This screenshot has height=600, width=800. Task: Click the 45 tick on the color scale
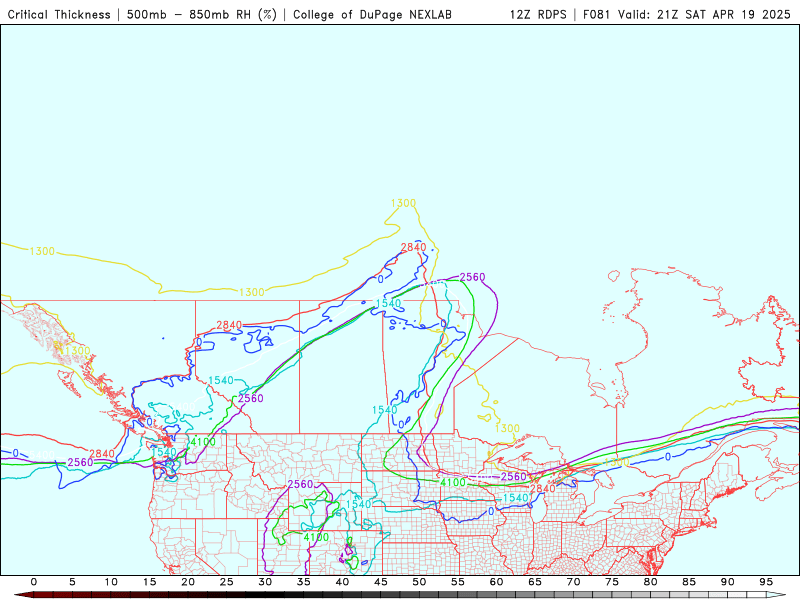click(x=381, y=582)
